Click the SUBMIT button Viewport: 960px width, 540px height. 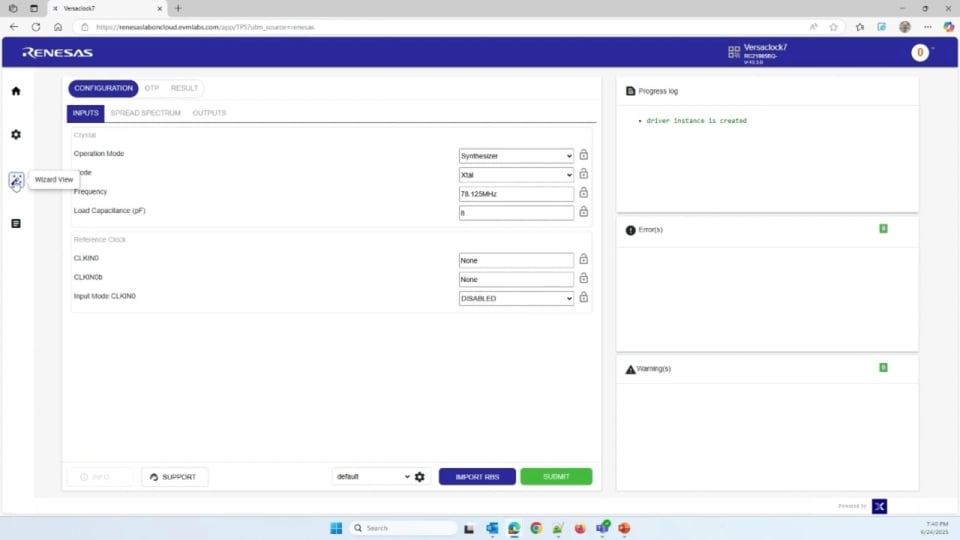pos(557,476)
